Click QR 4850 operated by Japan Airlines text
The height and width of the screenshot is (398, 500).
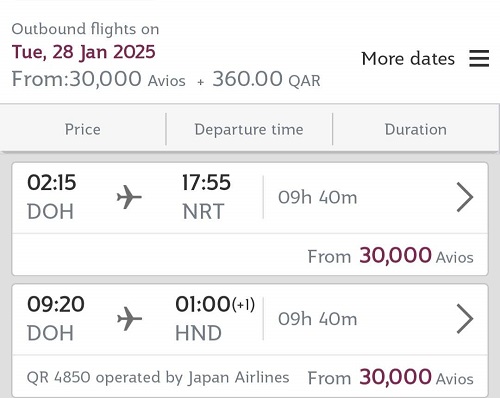click(x=158, y=377)
